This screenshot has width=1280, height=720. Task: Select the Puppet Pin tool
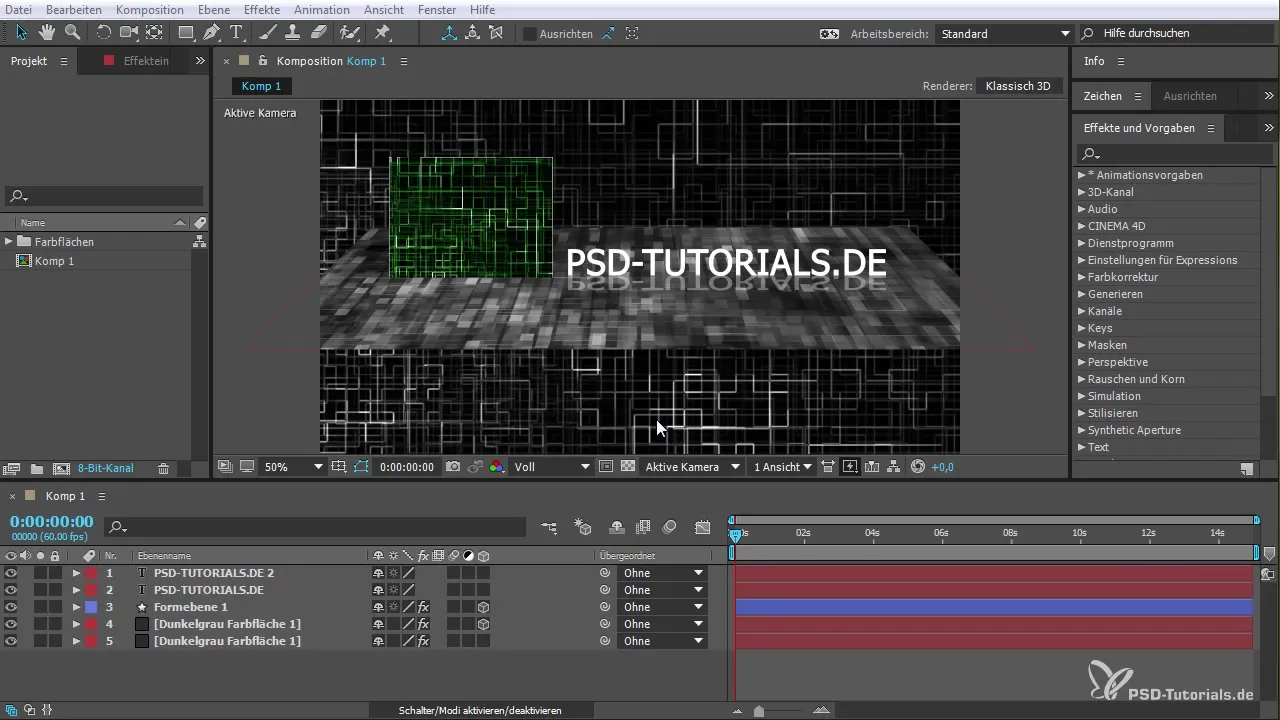pyautogui.click(x=383, y=33)
